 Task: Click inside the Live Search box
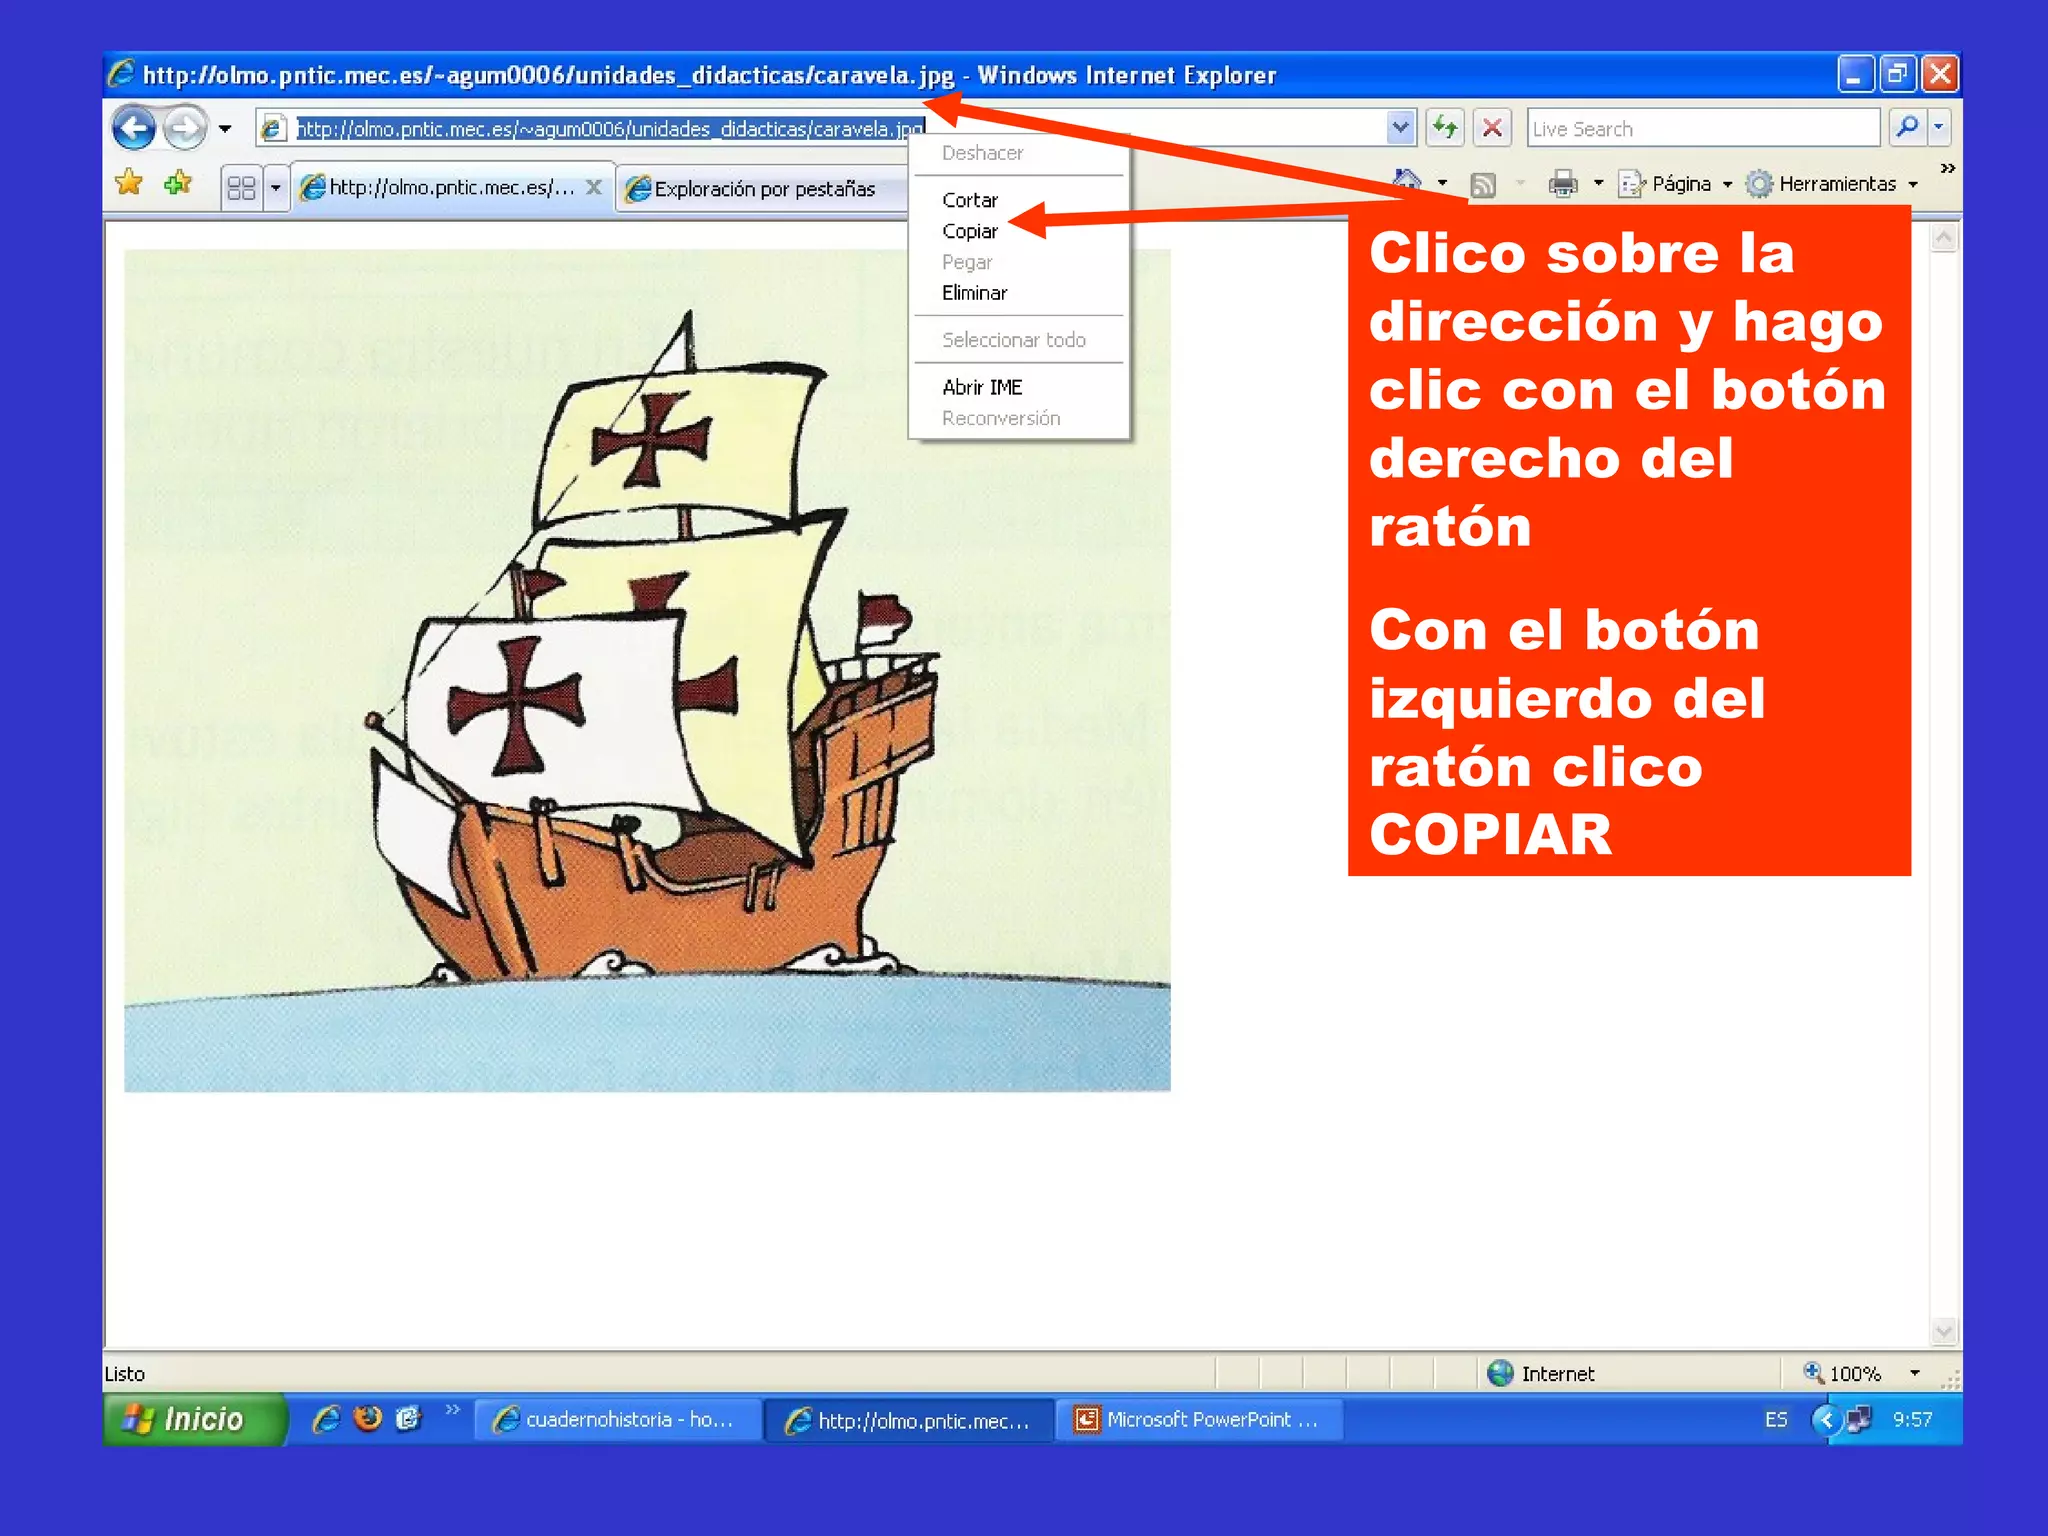tap(1703, 128)
